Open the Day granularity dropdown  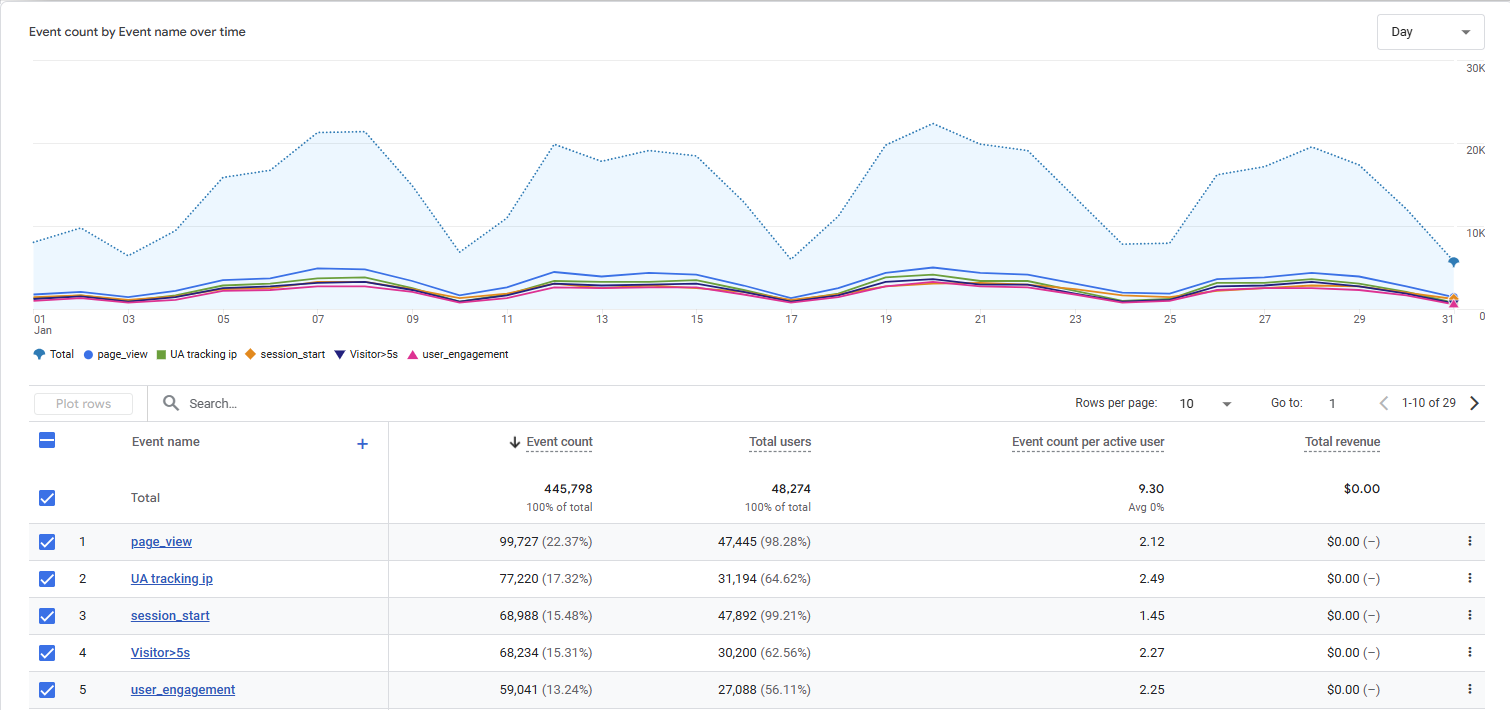(x=1430, y=32)
